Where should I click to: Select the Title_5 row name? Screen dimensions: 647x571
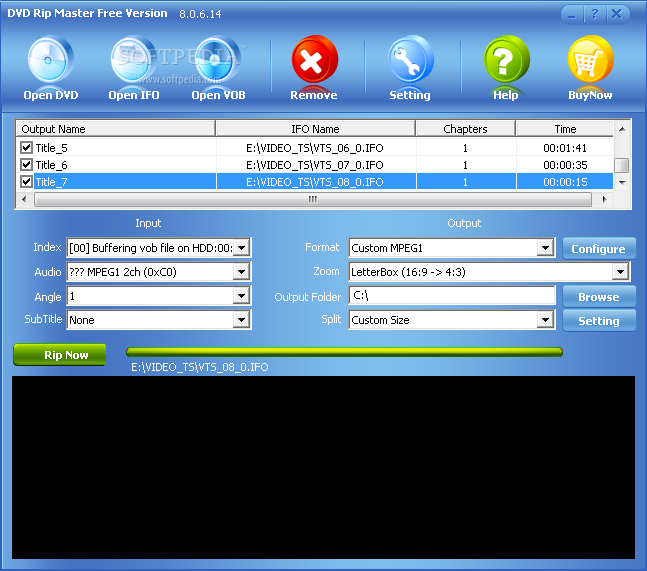coord(51,148)
